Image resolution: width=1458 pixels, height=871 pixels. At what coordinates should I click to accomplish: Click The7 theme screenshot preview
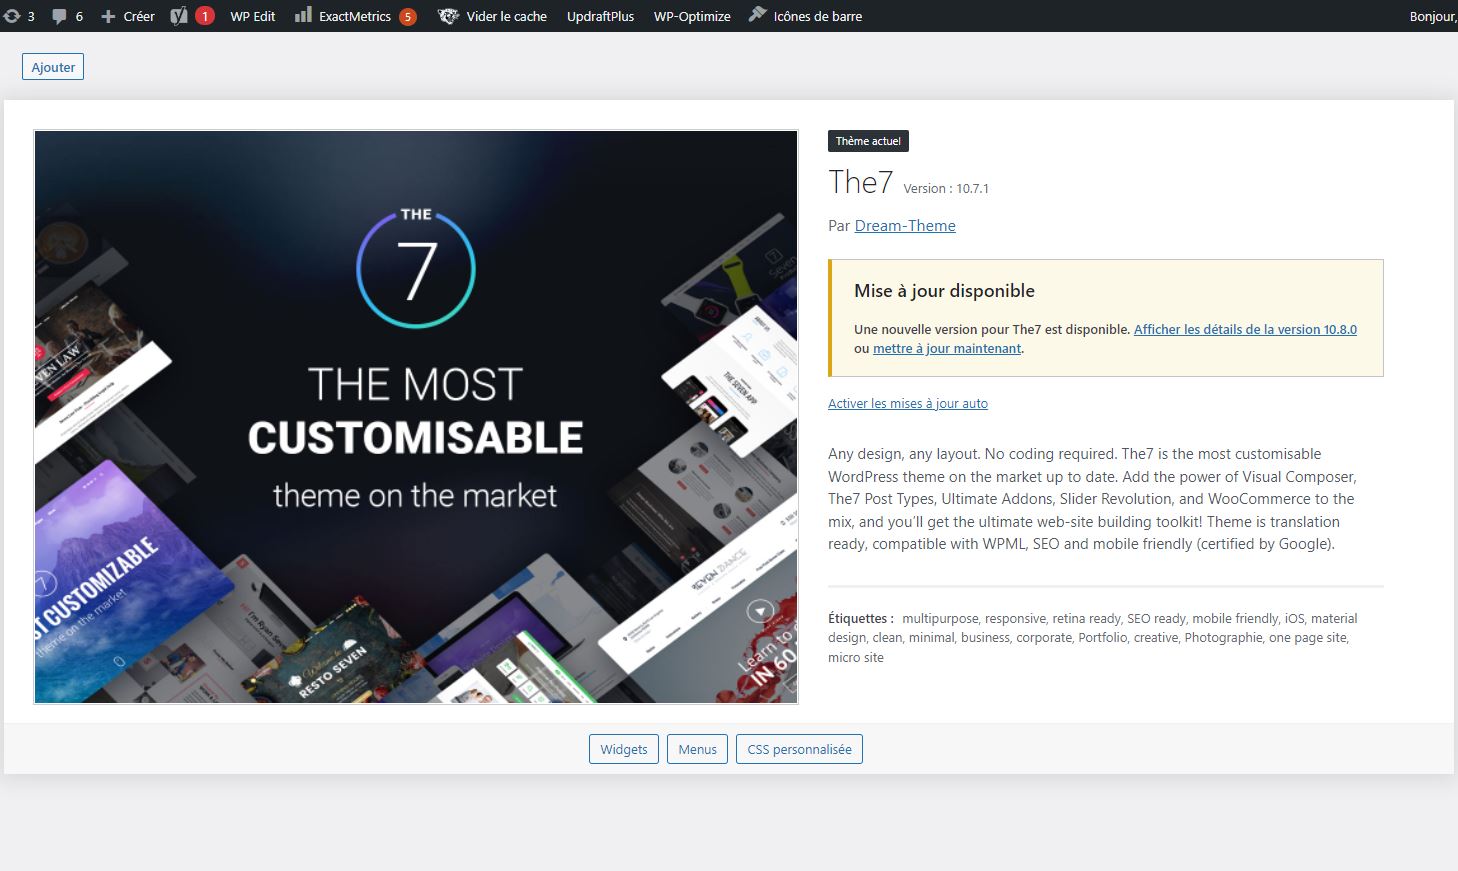[x=416, y=417]
